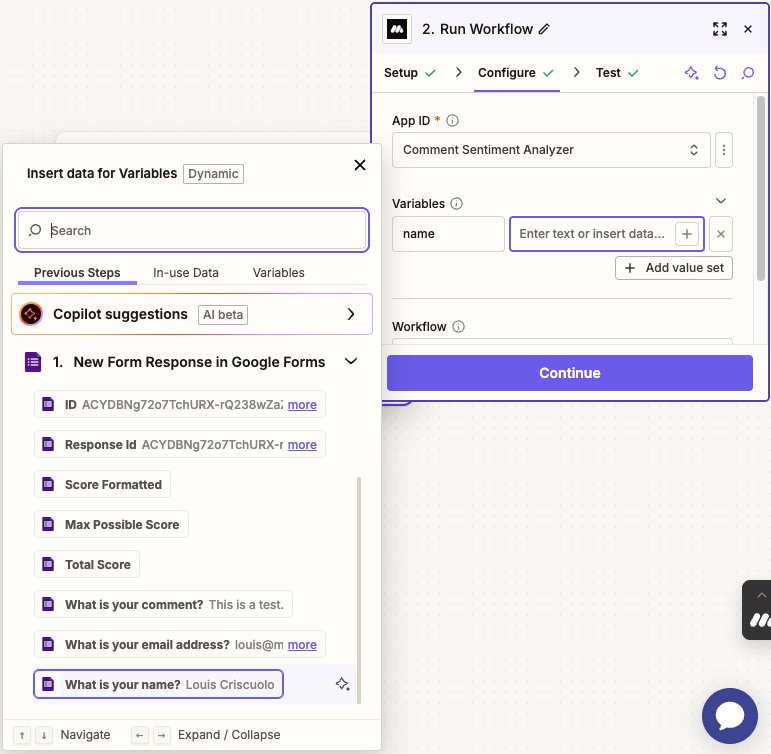Close the Run Workflow step panel
Viewport: 771px width, 754px height.
coord(748,30)
